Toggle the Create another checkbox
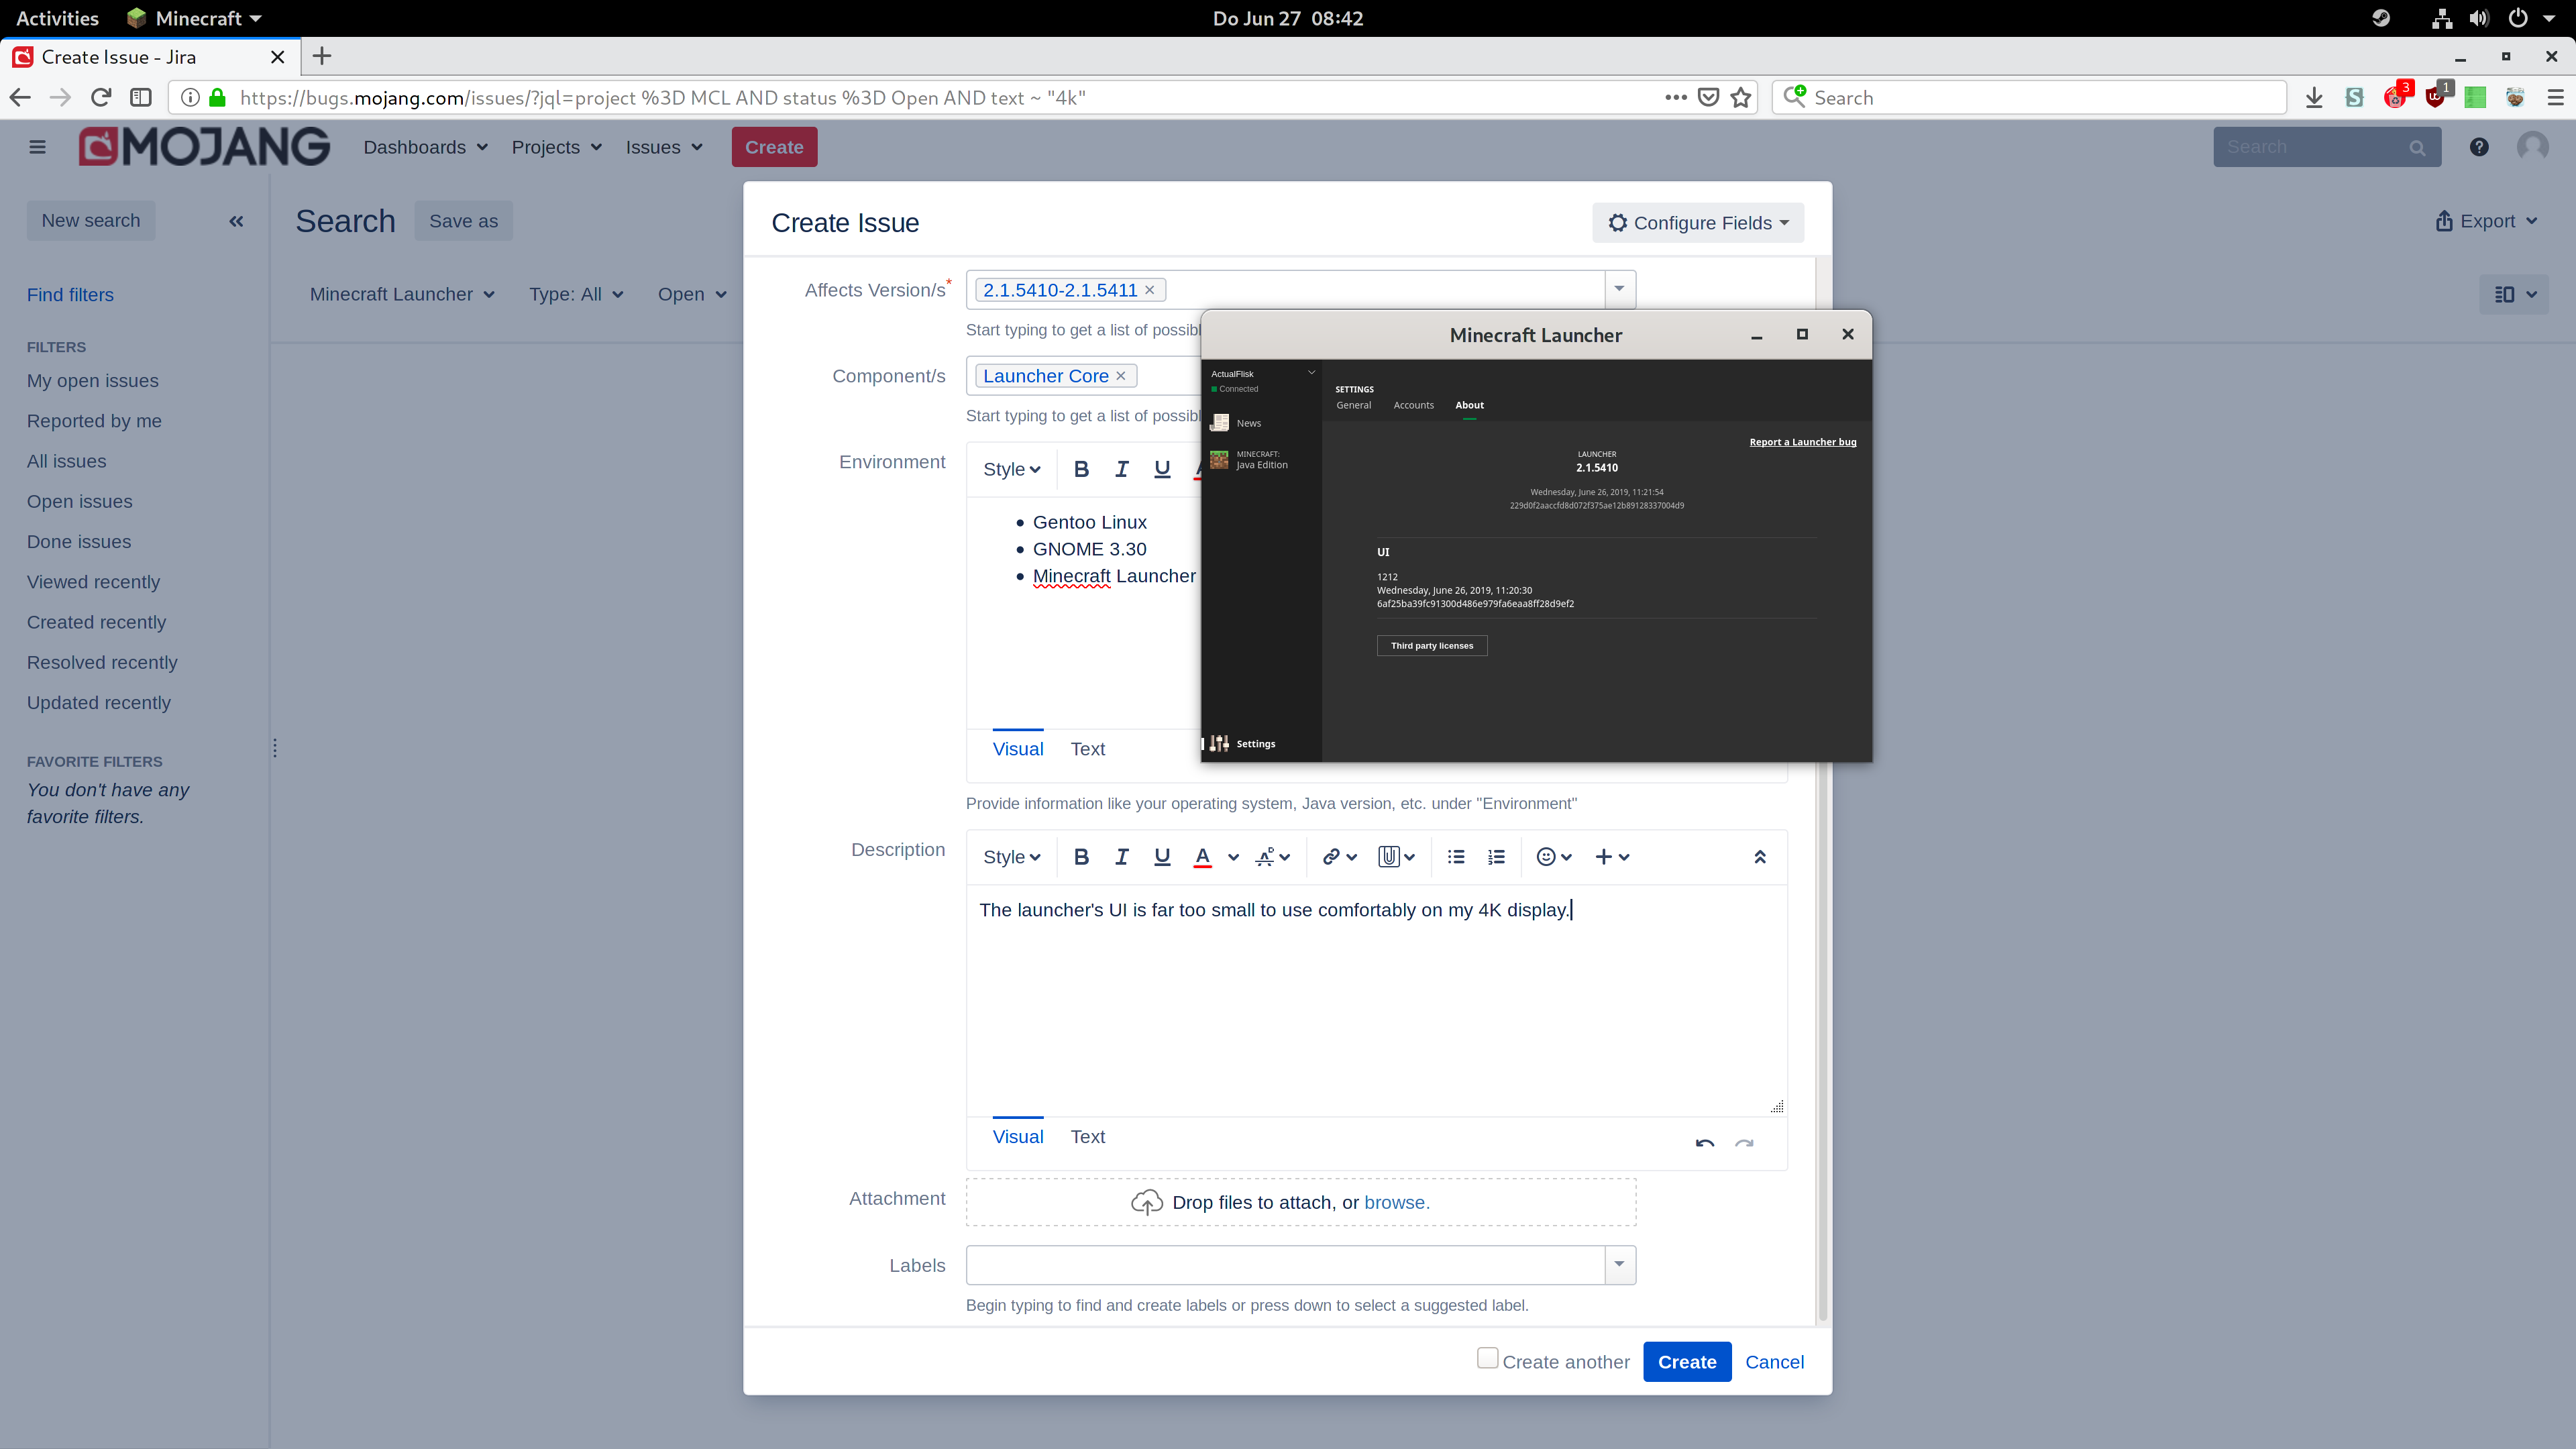The width and height of the screenshot is (2576, 1449). [x=1487, y=1358]
